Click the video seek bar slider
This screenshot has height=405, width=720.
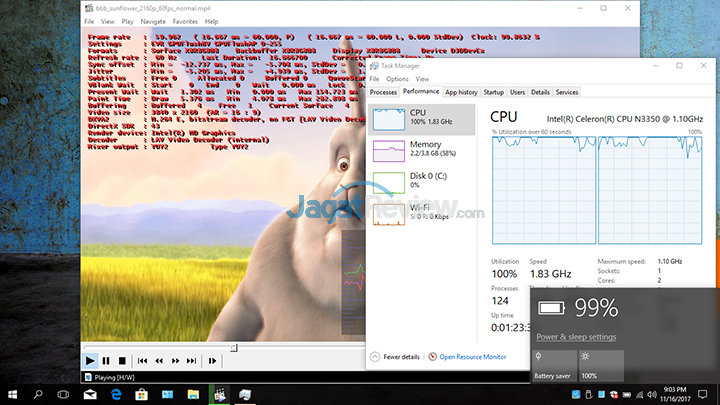click(234, 347)
